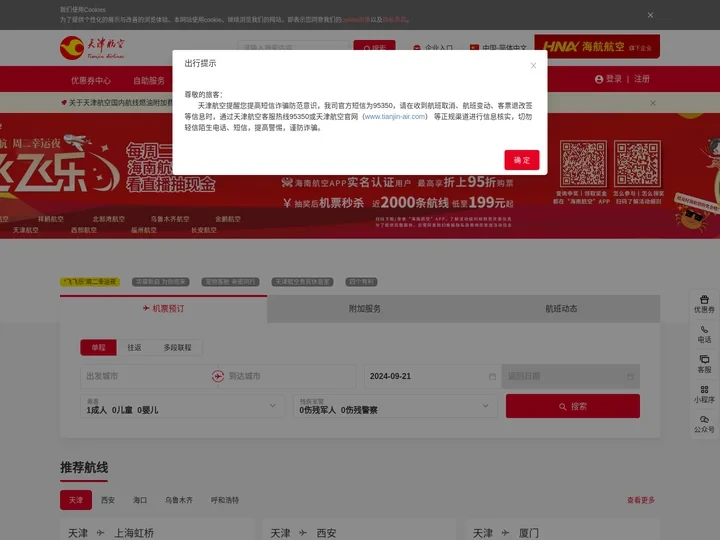Click the yellow 飞飞乐 promo tag
This screenshot has height=540, width=720.
pos(90,281)
